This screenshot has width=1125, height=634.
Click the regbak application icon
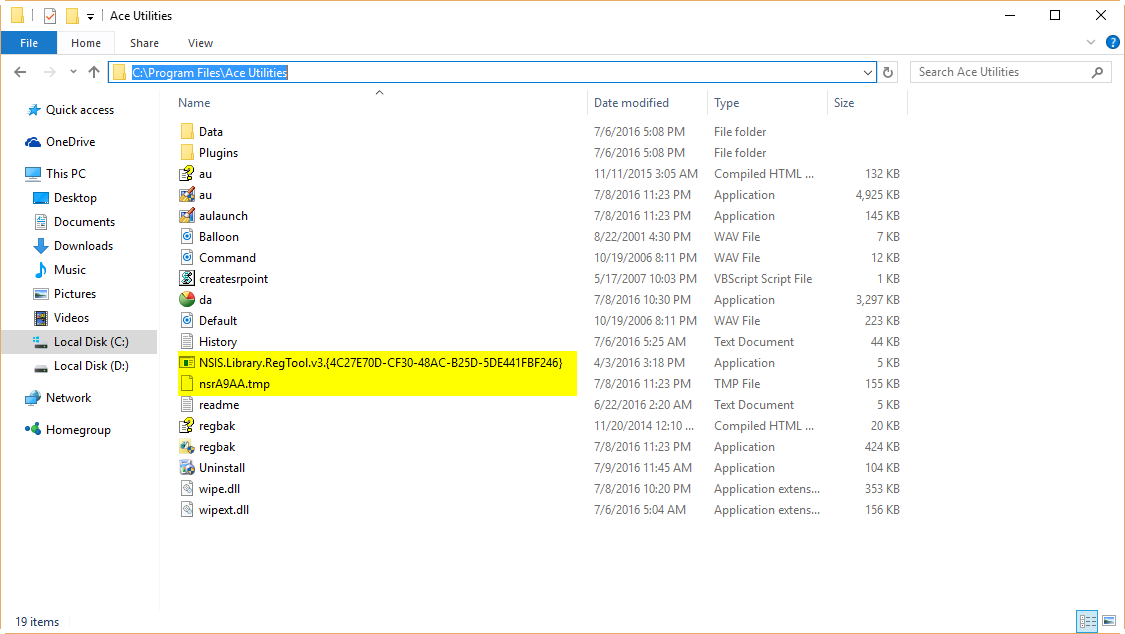pos(187,447)
